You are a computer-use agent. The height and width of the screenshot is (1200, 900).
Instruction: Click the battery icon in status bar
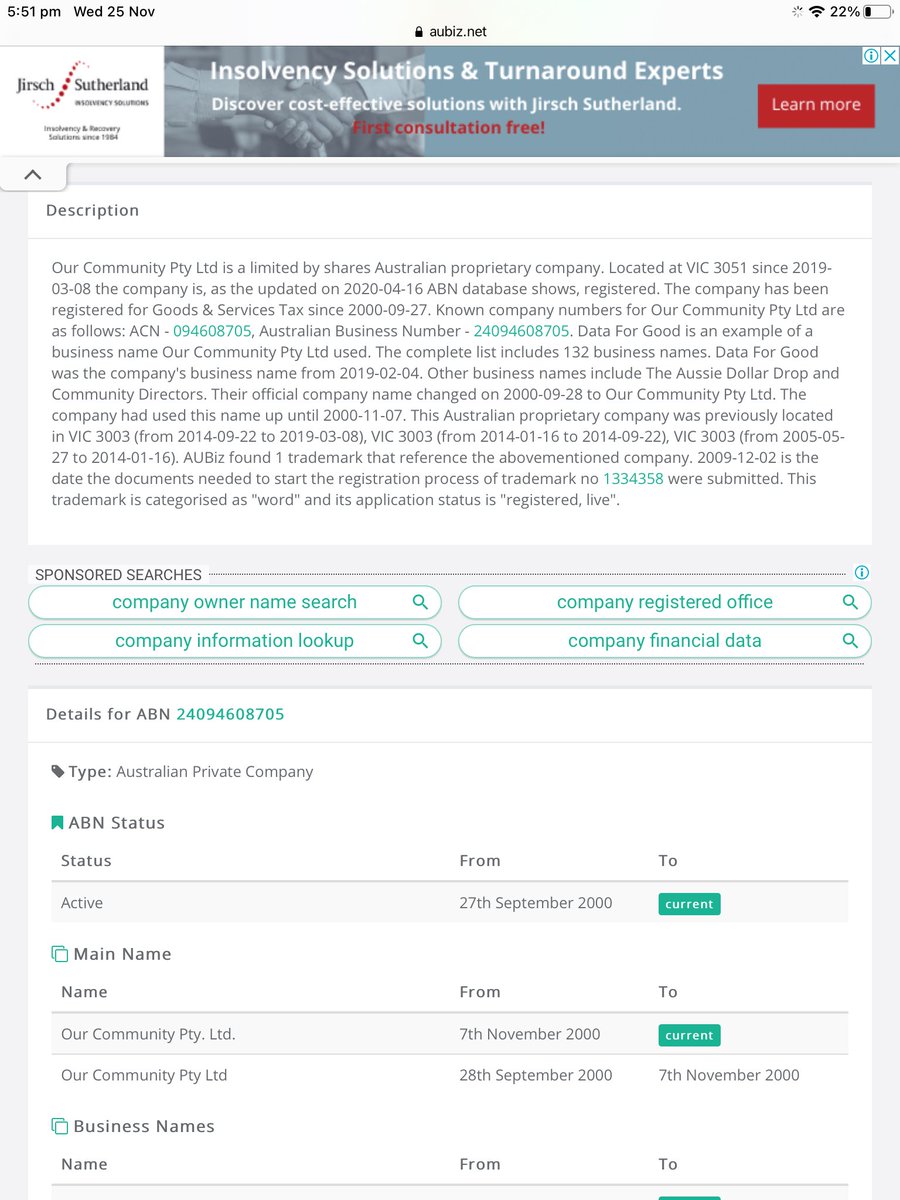point(879,11)
